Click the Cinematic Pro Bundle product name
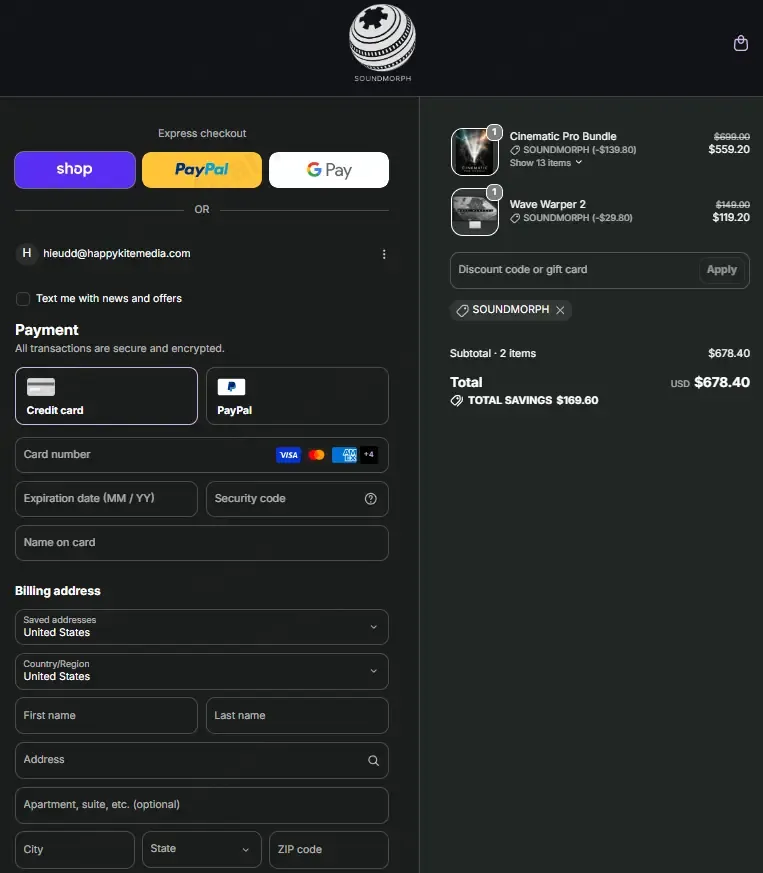Screen dimensions: 763x873 (563, 136)
